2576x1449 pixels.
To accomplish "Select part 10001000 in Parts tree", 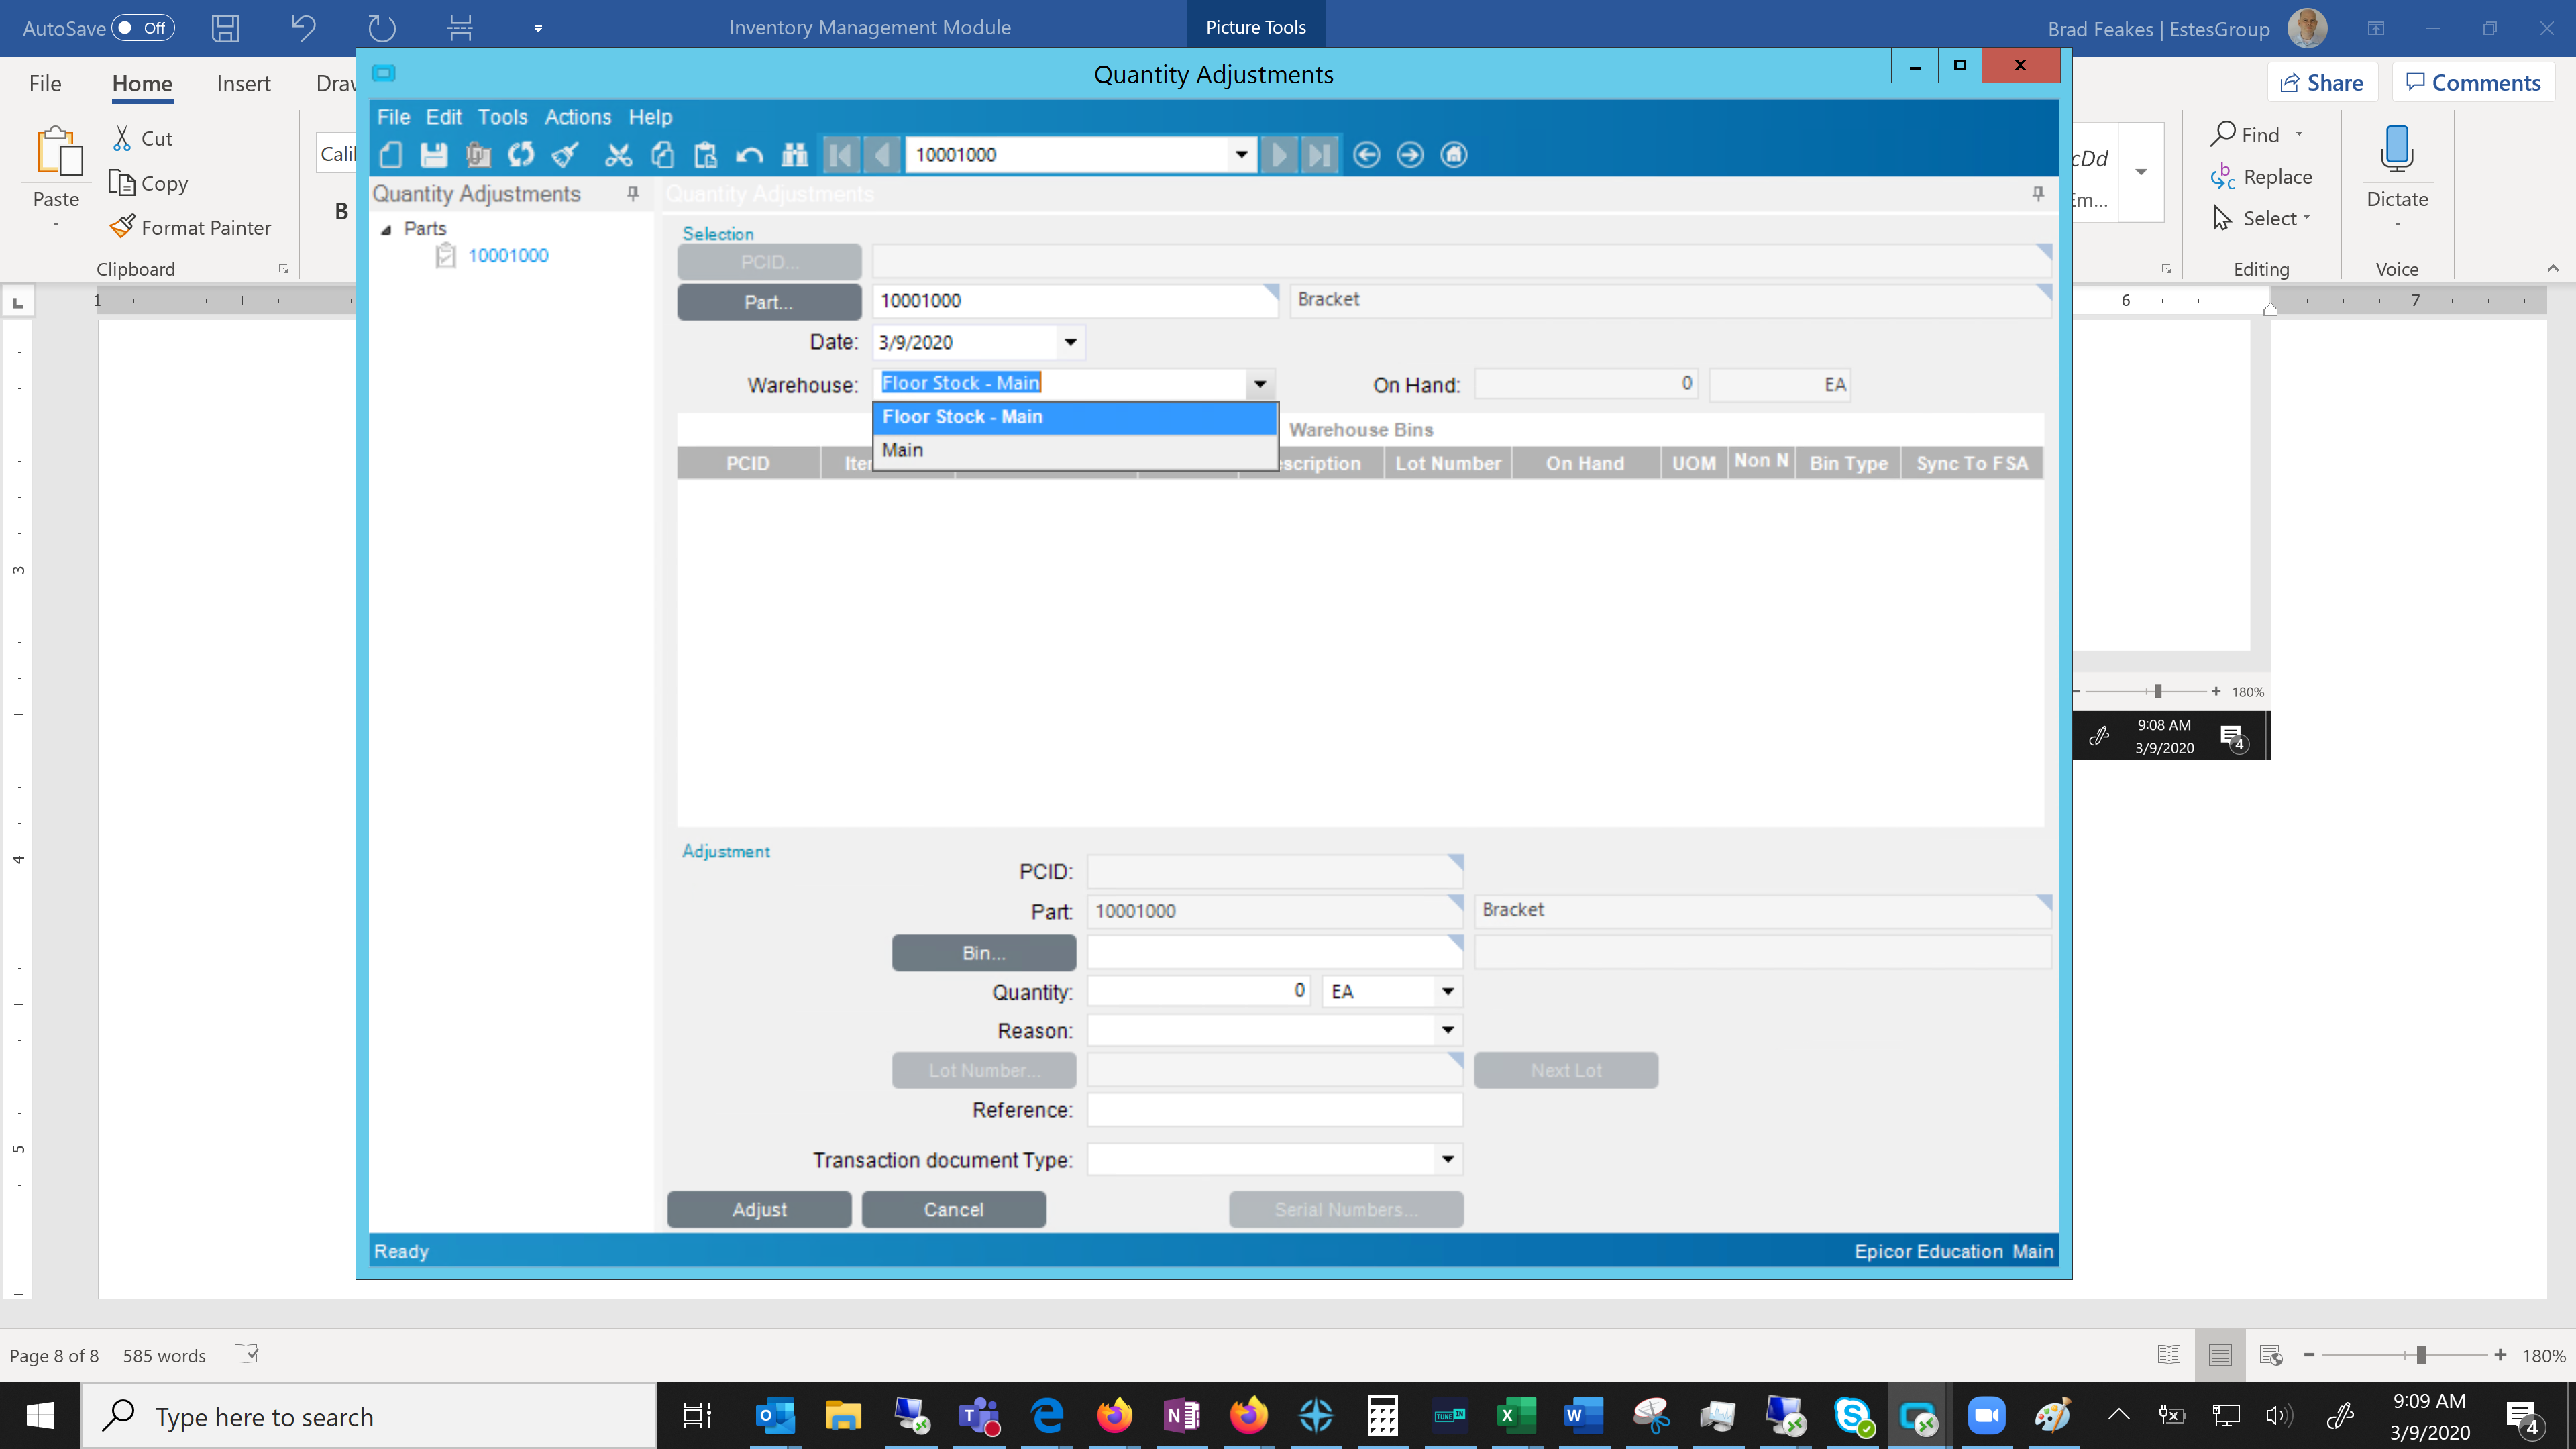I will 508,256.
